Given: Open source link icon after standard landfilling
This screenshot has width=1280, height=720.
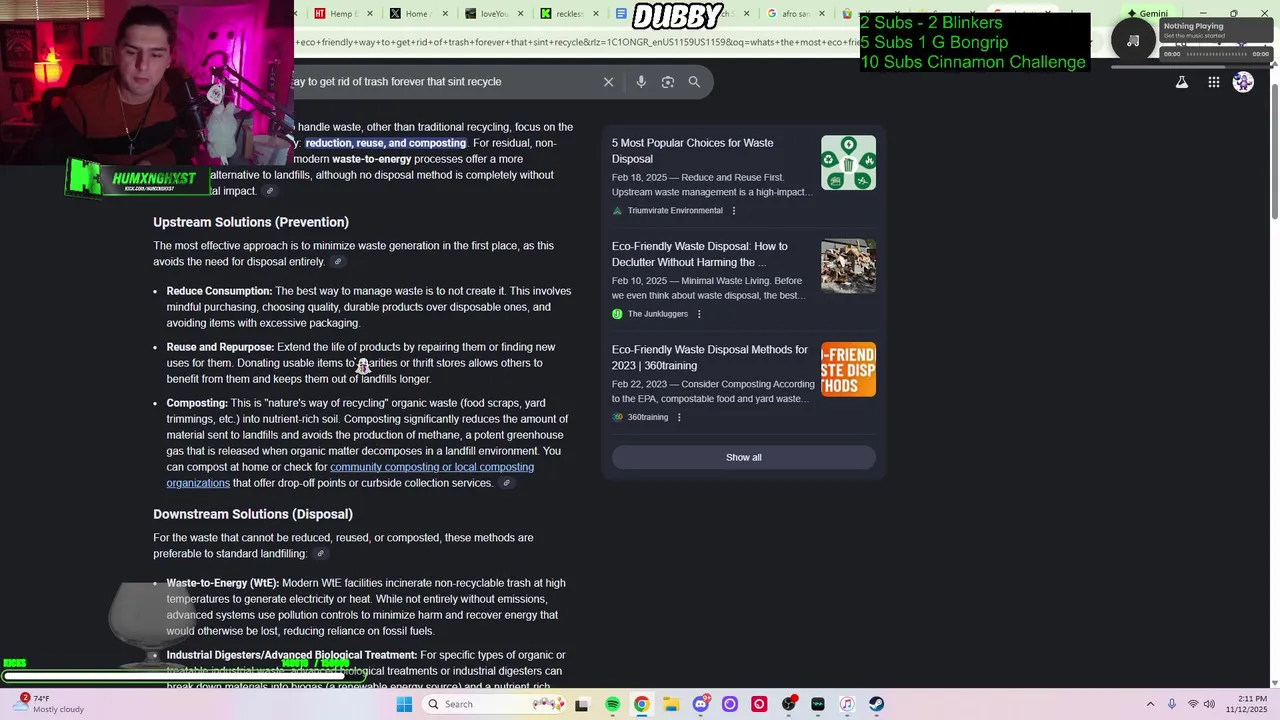Looking at the screenshot, I should 320,554.
